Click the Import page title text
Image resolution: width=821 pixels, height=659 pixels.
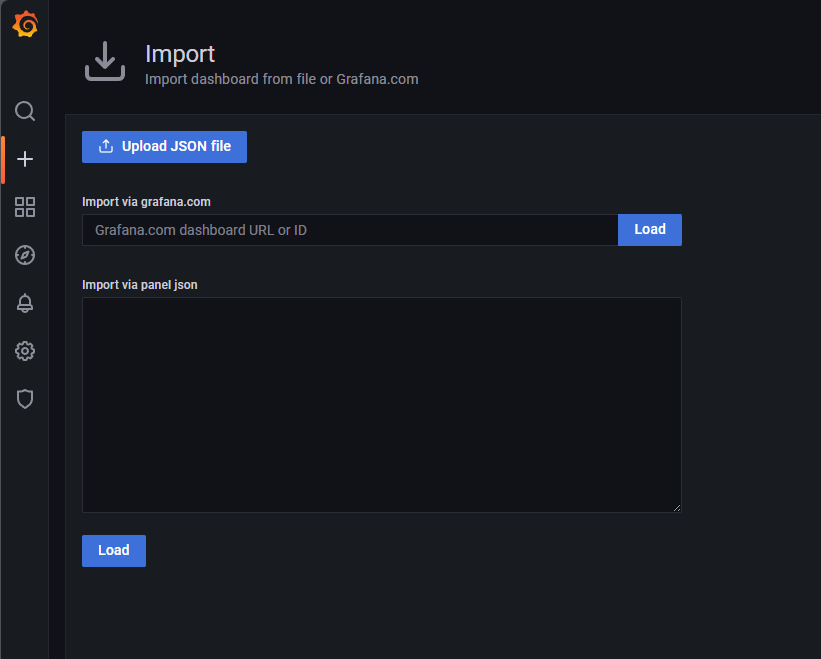point(180,54)
